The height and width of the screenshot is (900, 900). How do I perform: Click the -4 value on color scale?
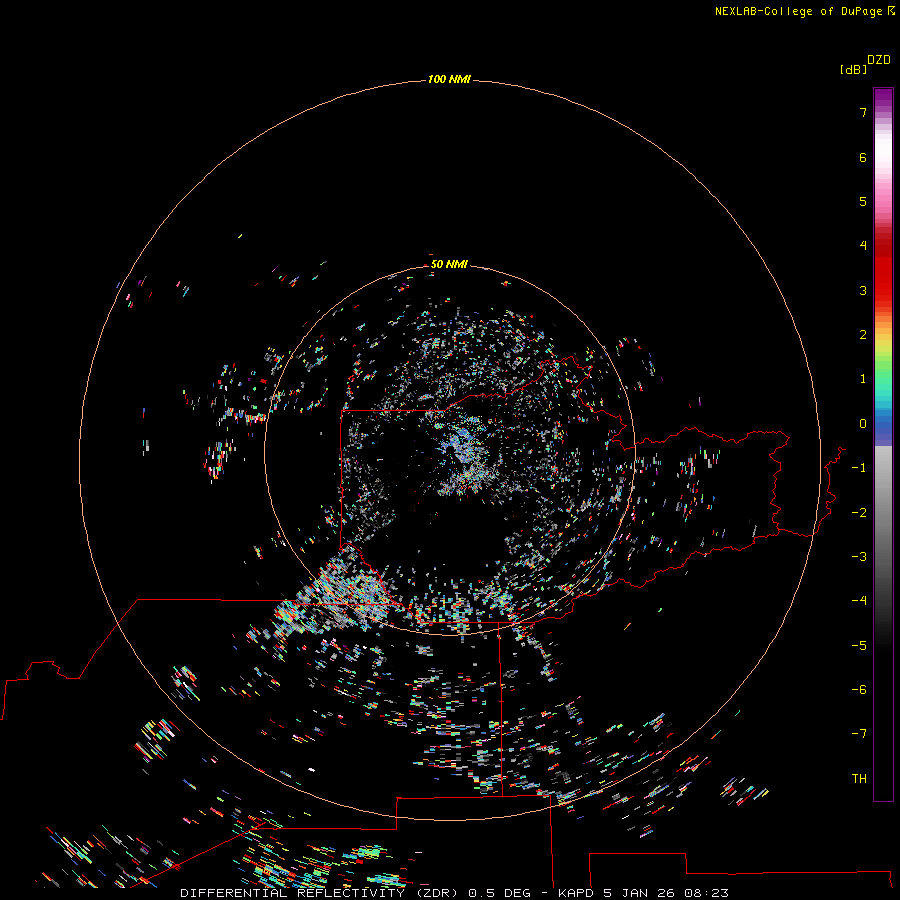pos(859,600)
